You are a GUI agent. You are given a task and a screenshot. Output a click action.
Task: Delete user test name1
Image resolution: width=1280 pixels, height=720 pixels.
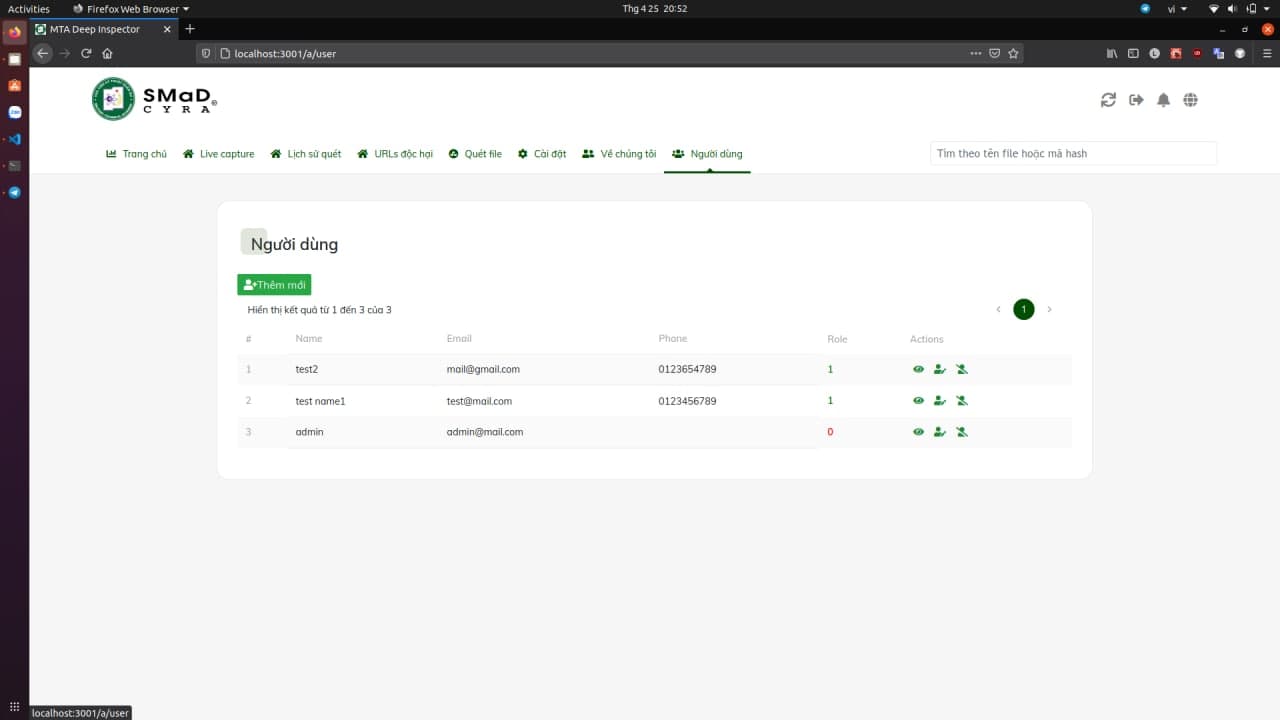[961, 401]
